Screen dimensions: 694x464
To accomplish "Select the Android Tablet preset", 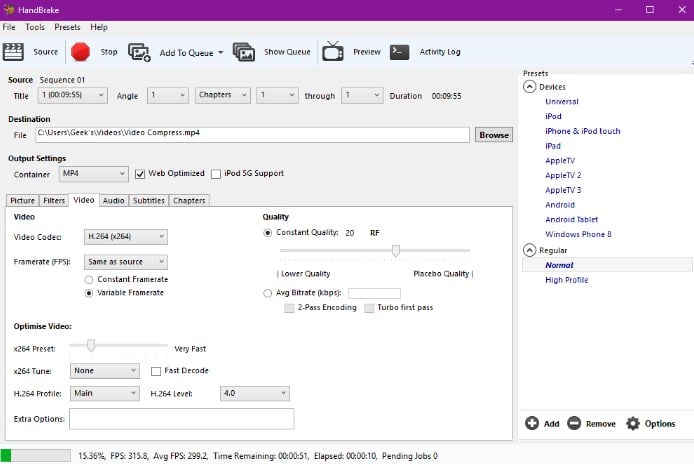I will pos(571,220).
